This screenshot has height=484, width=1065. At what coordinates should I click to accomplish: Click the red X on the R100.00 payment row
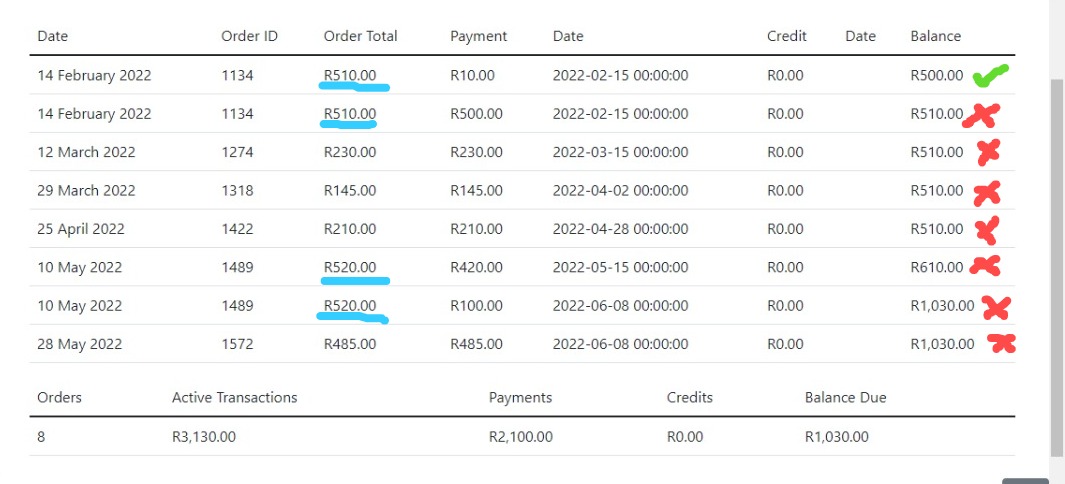(996, 308)
